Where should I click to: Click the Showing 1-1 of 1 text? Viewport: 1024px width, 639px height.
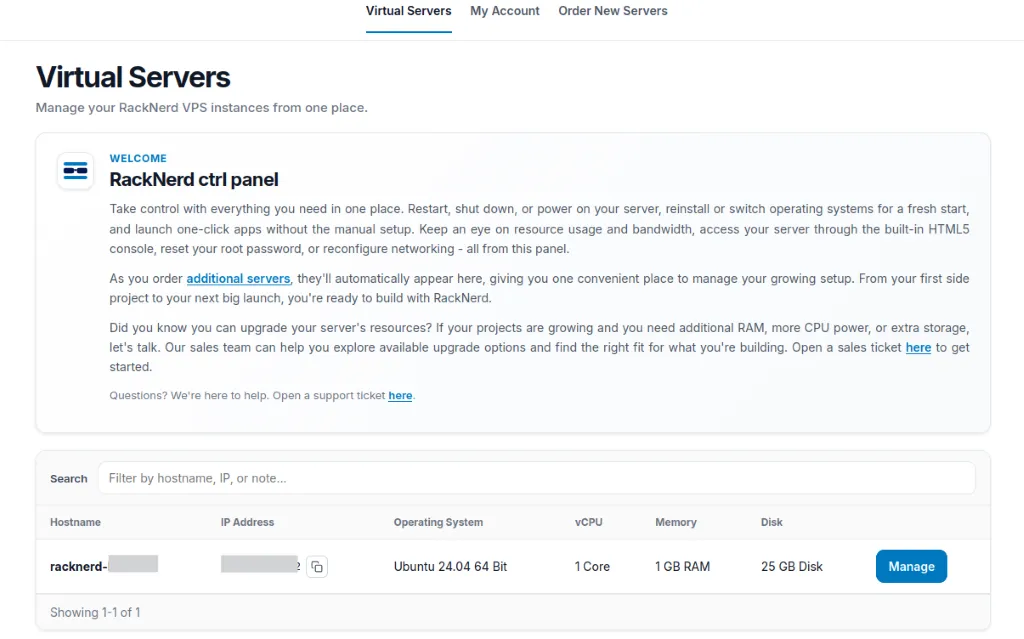click(x=95, y=612)
